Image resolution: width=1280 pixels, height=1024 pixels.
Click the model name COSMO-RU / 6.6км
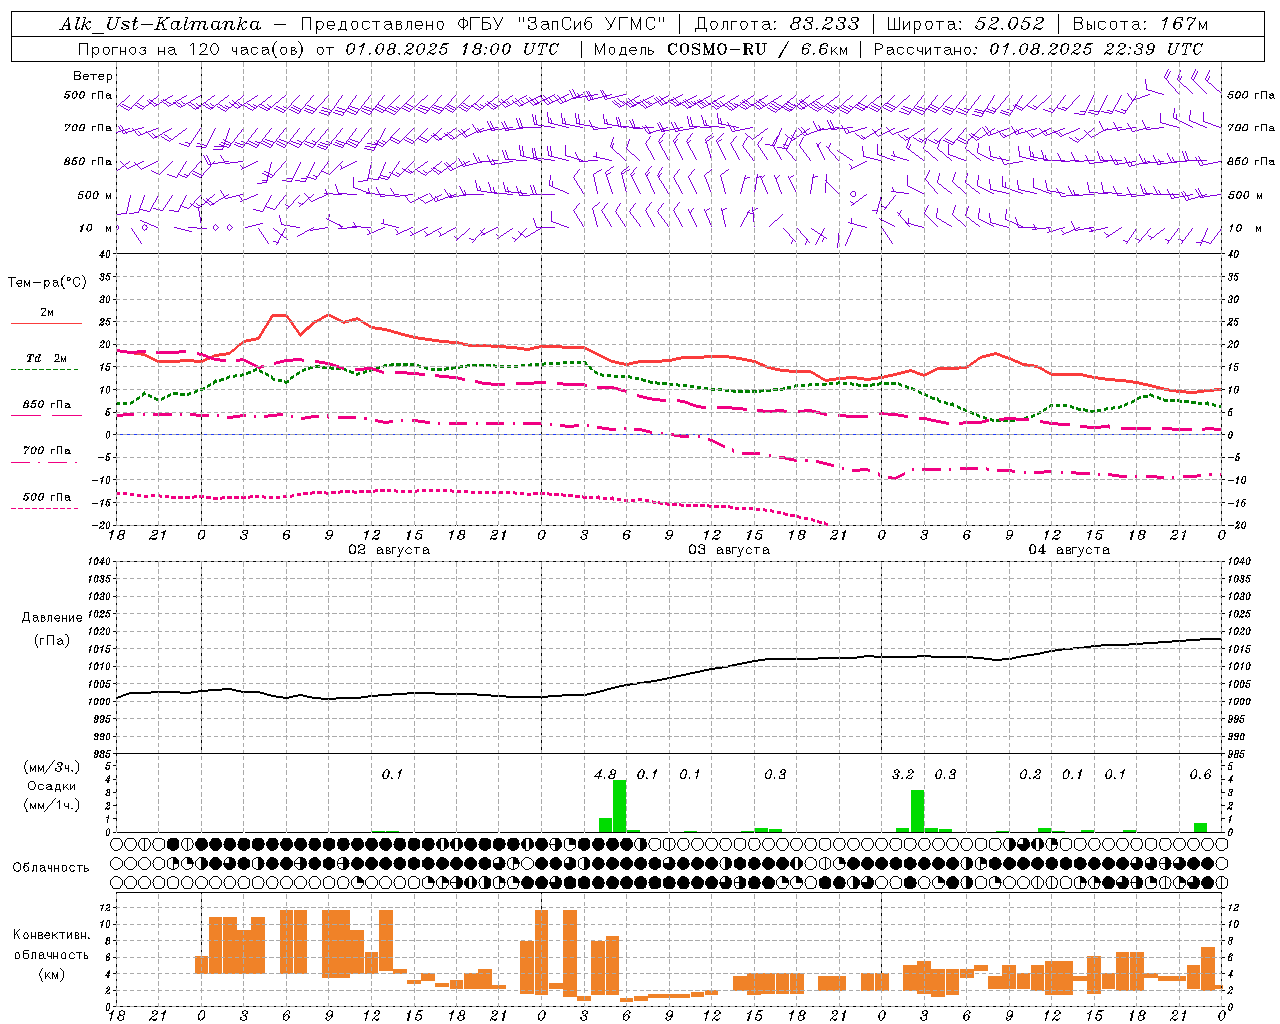pyautogui.click(x=758, y=49)
